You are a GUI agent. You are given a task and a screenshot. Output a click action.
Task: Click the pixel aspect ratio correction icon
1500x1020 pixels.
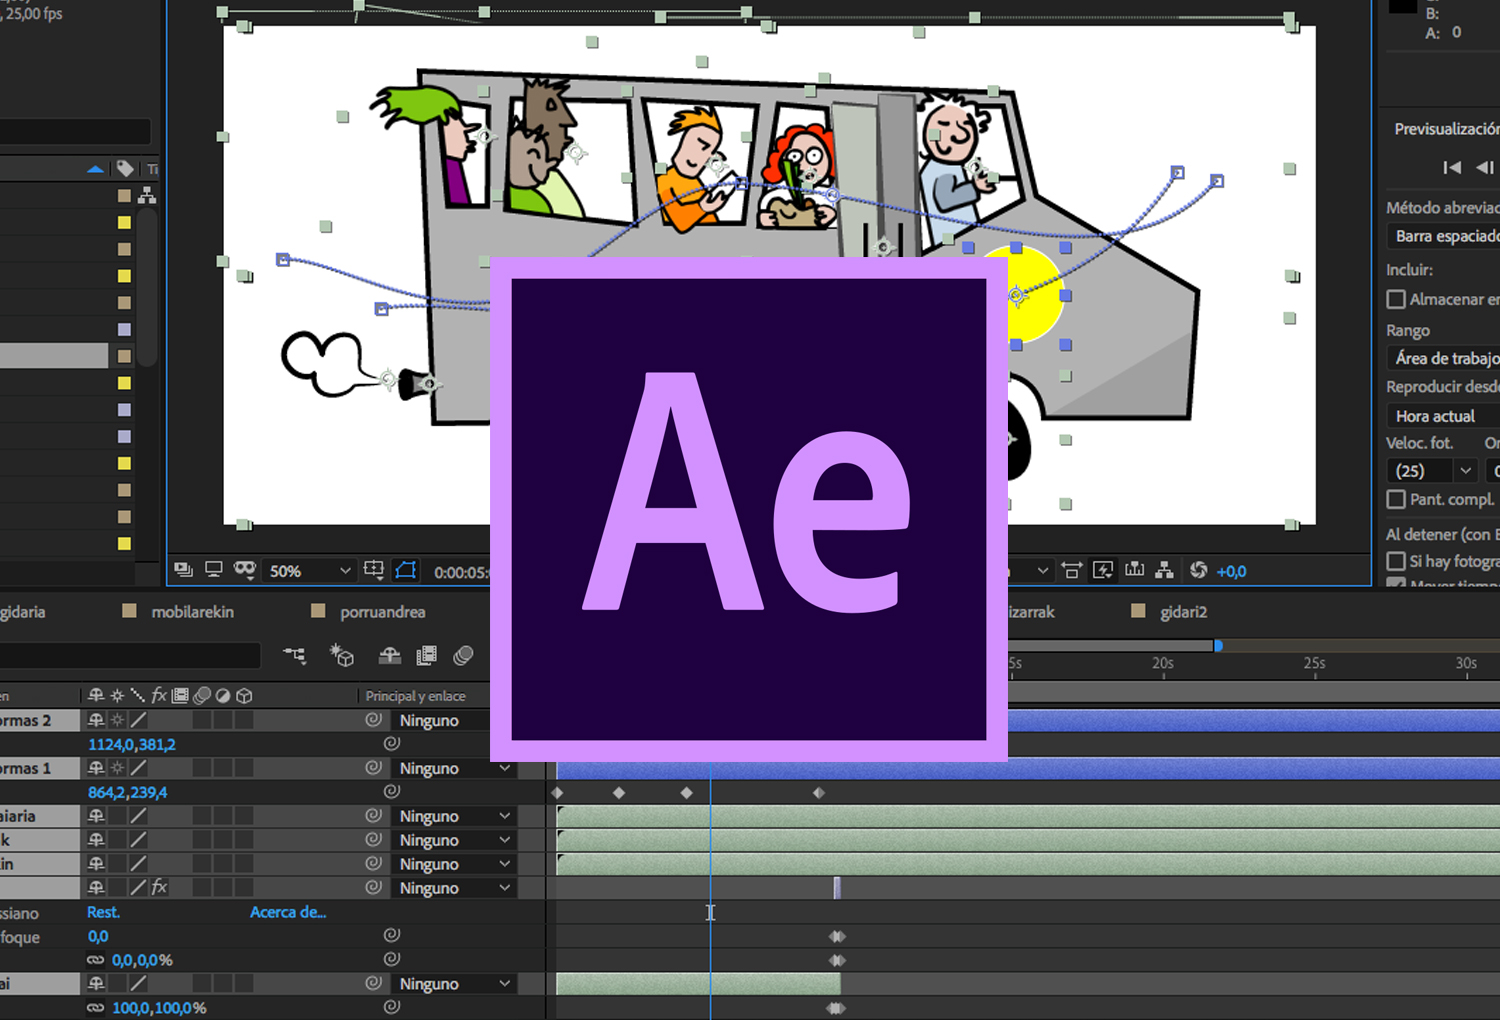[1071, 571]
